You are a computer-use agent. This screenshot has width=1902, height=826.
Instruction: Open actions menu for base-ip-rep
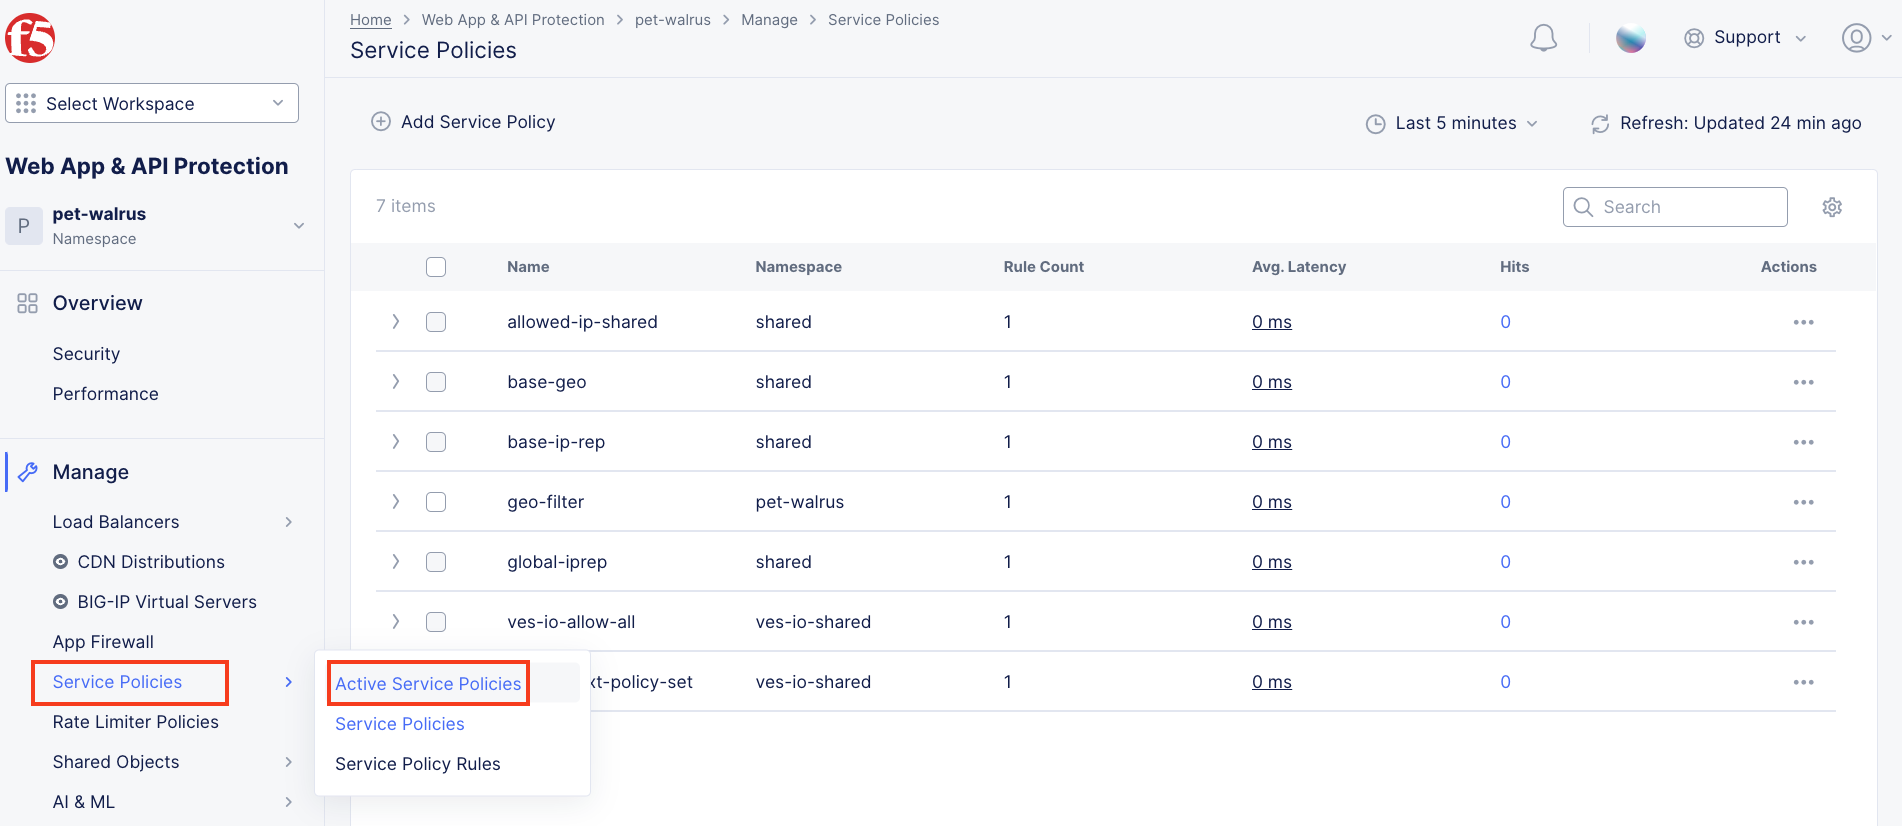1803,442
